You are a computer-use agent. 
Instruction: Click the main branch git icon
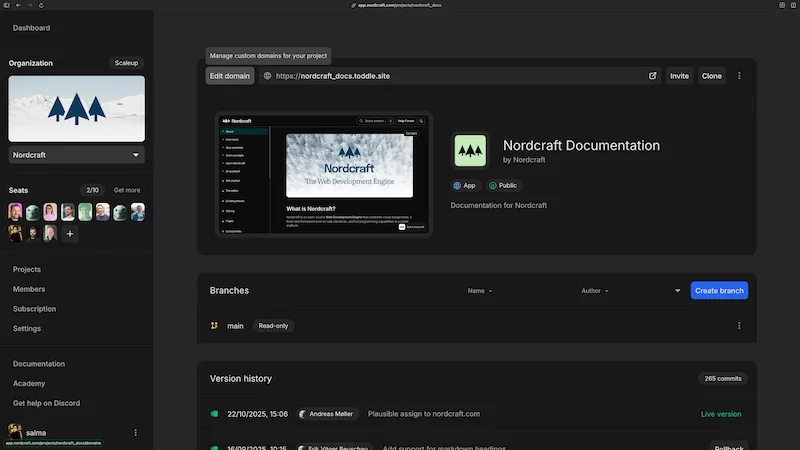(214, 326)
